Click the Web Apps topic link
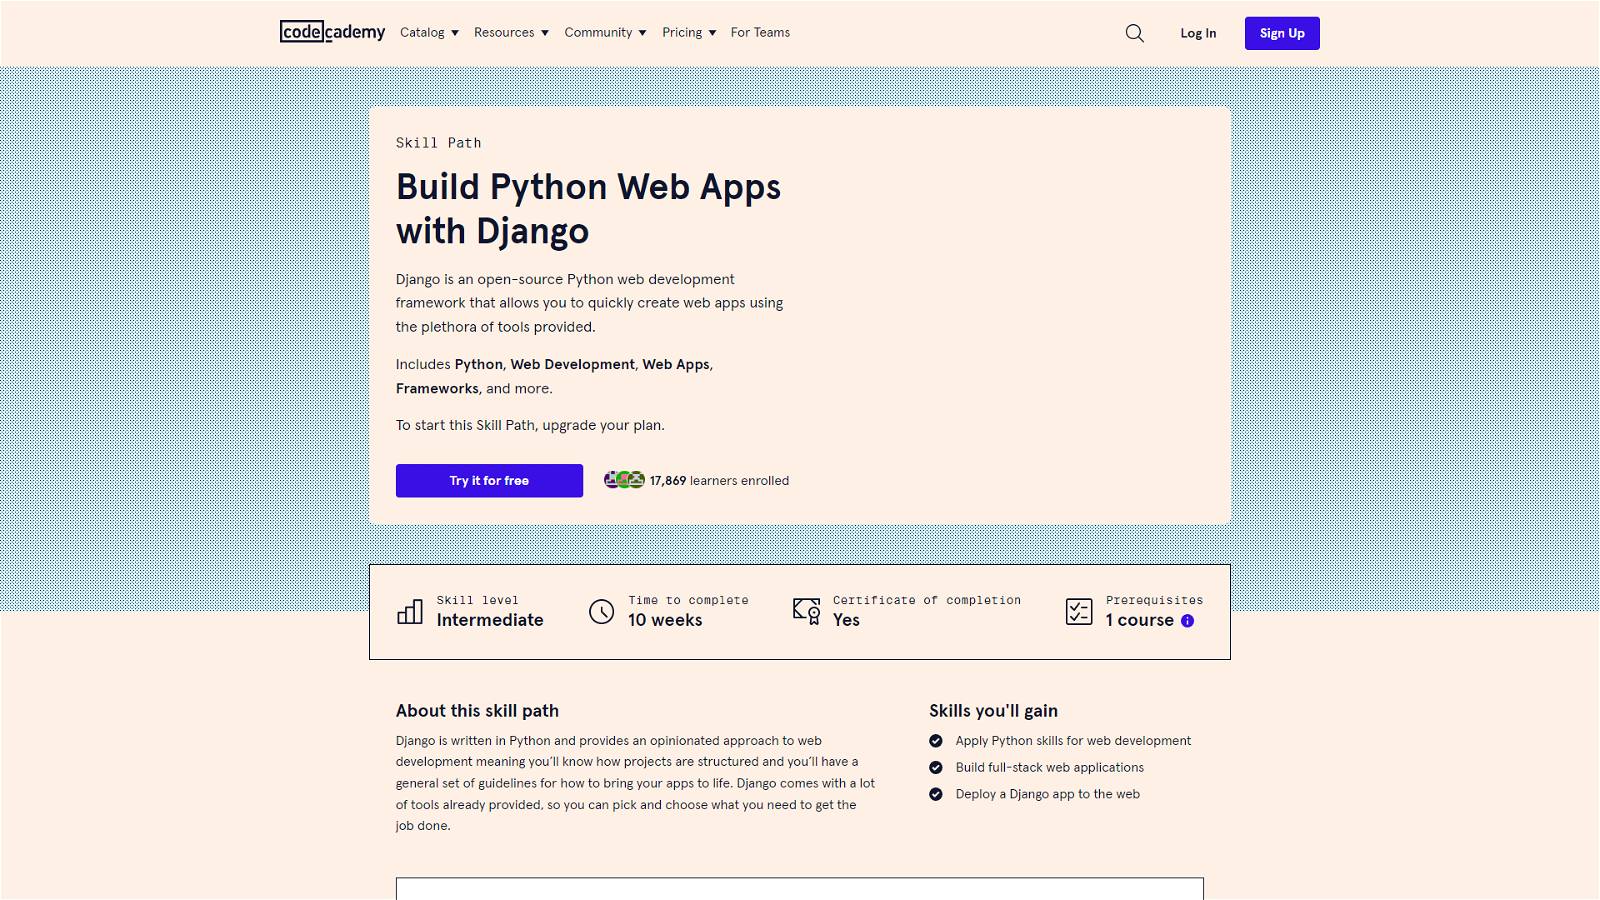Image resolution: width=1600 pixels, height=900 pixels. [x=676, y=364]
